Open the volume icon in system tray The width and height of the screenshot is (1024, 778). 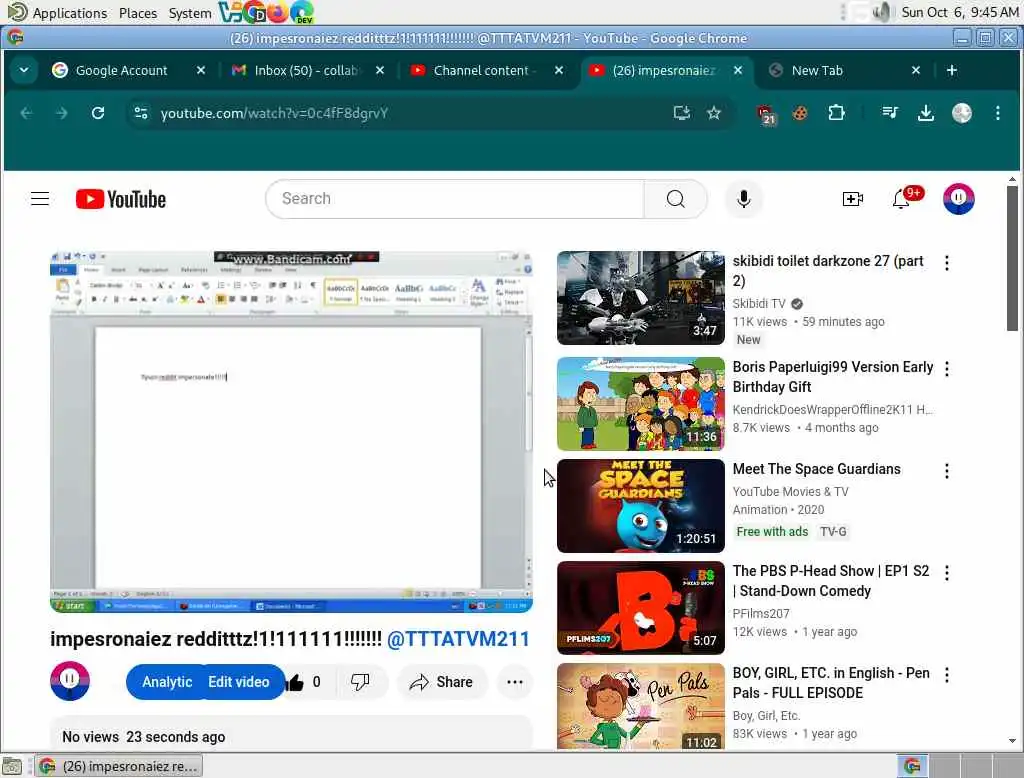tap(881, 12)
